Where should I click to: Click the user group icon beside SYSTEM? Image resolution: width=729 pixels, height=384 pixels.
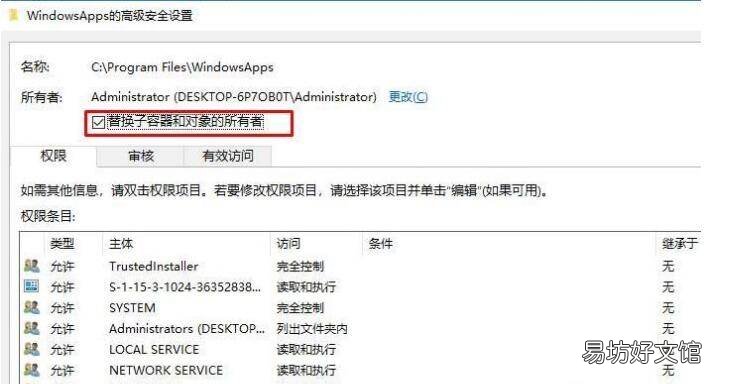[32, 307]
